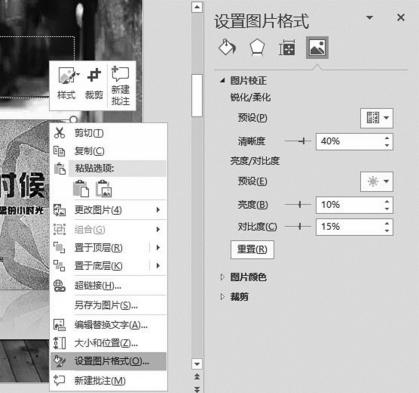419x393 pixels.
Task: Open 超链接(H)... dialog
Action: (108, 286)
